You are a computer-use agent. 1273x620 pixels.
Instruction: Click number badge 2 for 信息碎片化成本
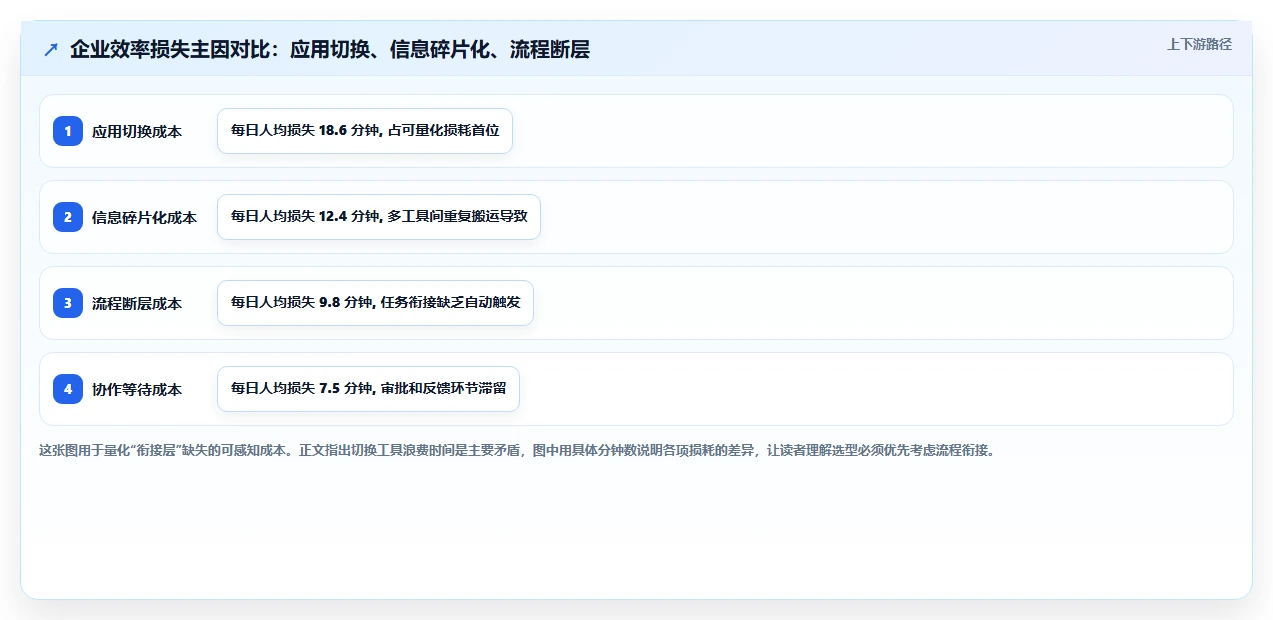click(x=68, y=217)
